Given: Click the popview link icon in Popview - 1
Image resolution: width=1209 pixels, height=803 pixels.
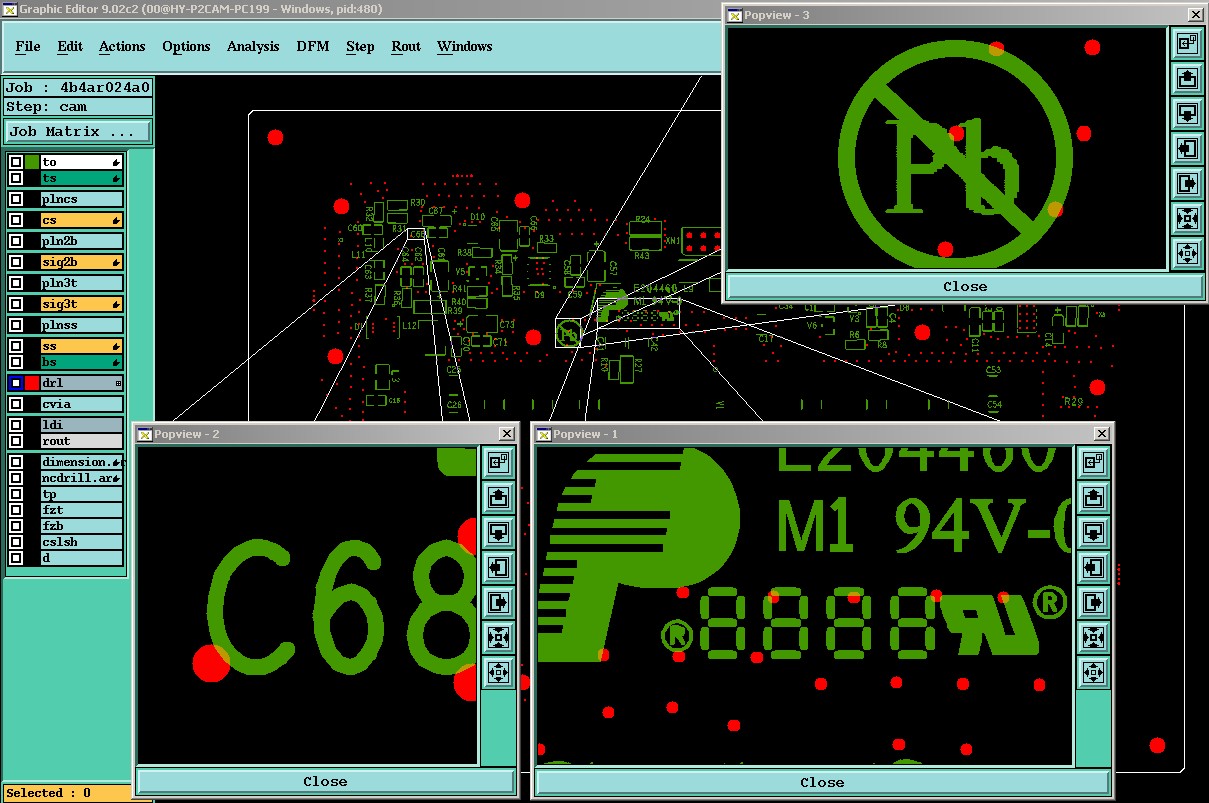Looking at the screenshot, I should (1092, 462).
